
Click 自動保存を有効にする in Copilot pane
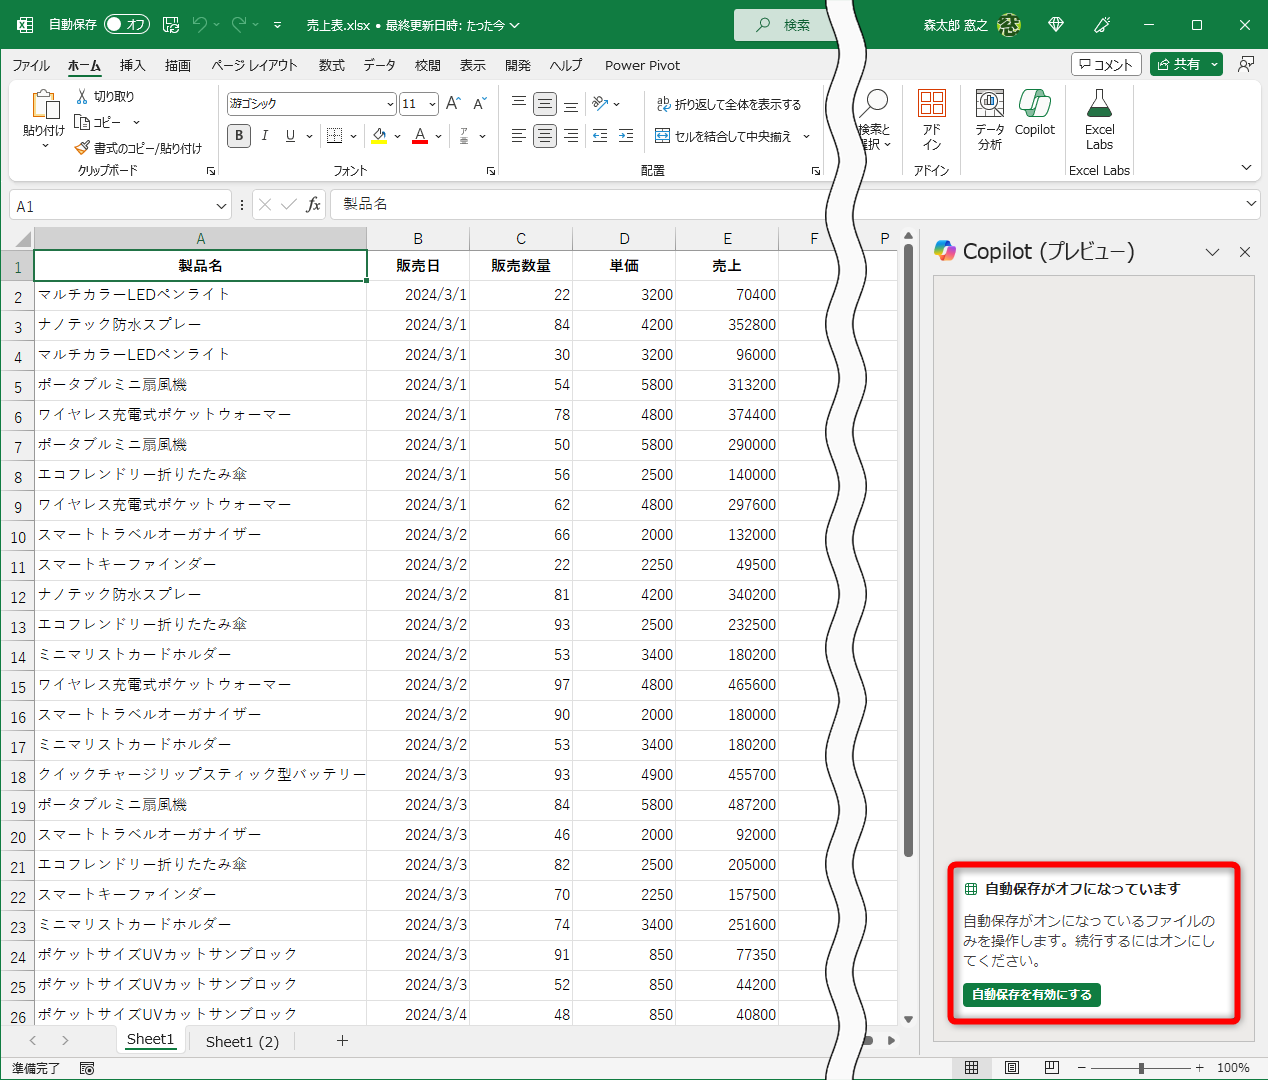click(1031, 995)
